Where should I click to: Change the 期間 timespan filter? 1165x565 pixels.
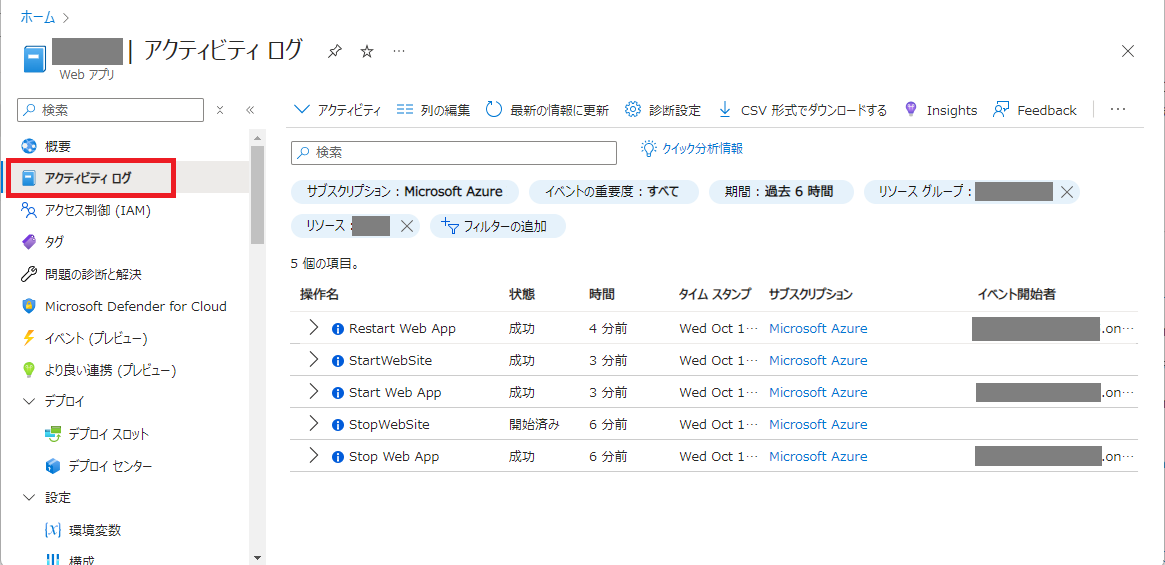point(782,192)
